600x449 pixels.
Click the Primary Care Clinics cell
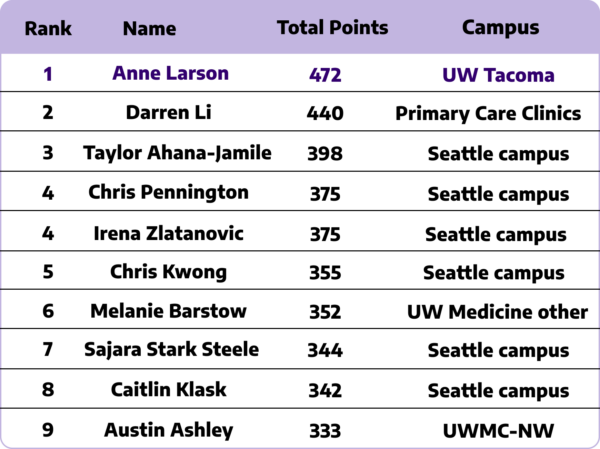click(488, 114)
